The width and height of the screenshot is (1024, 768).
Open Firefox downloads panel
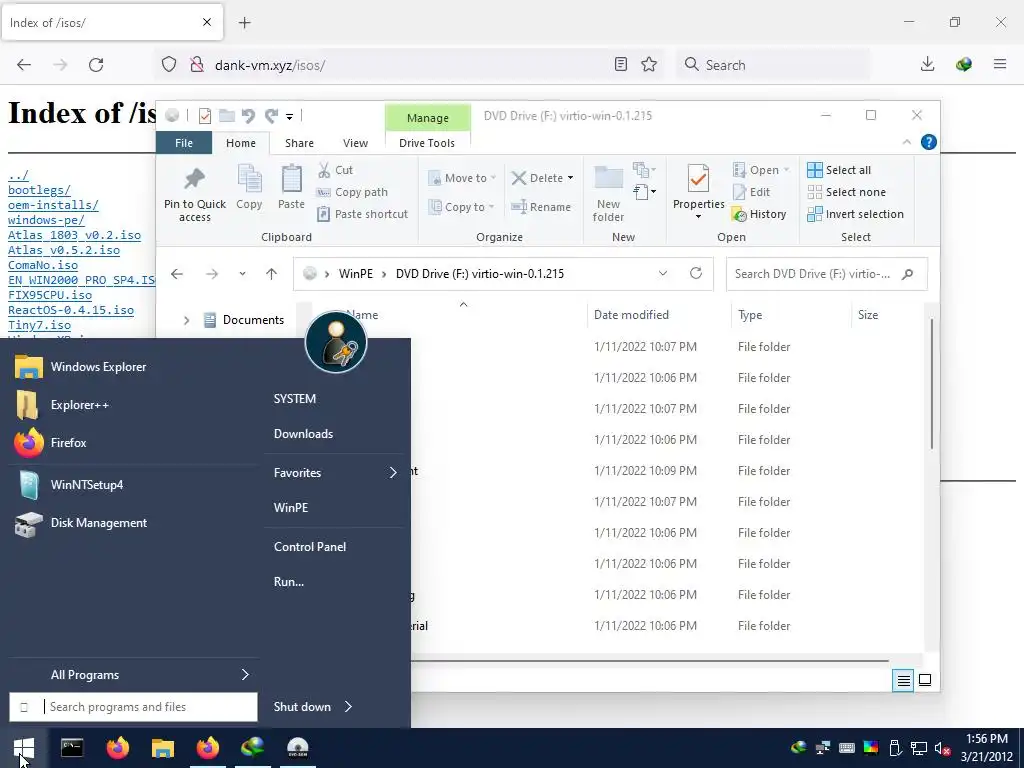pos(927,64)
